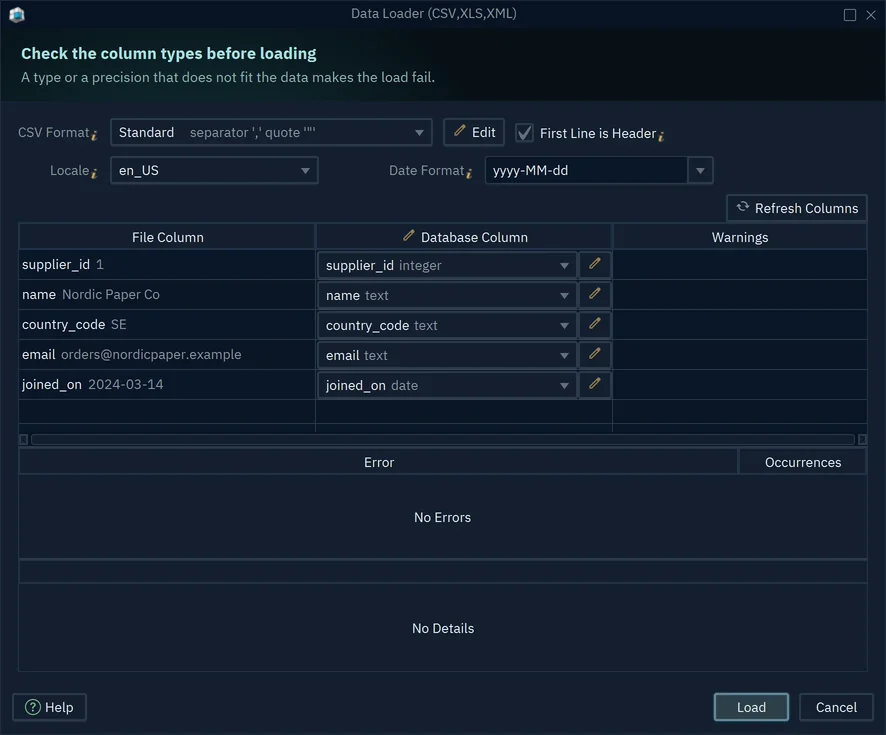The height and width of the screenshot is (735, 886).
Task: Click info icon next to First Line is Header
Action: click(x=661, y=136)
